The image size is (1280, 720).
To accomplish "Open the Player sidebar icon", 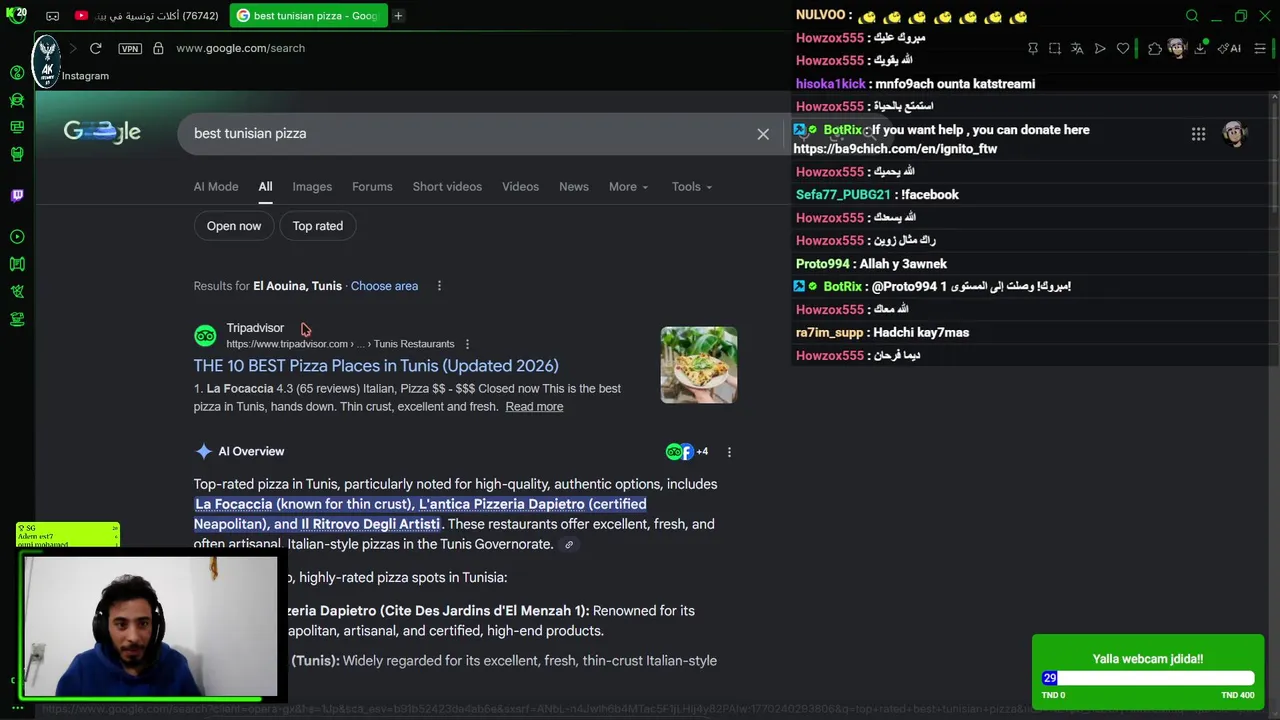I will tap(17, 237).
